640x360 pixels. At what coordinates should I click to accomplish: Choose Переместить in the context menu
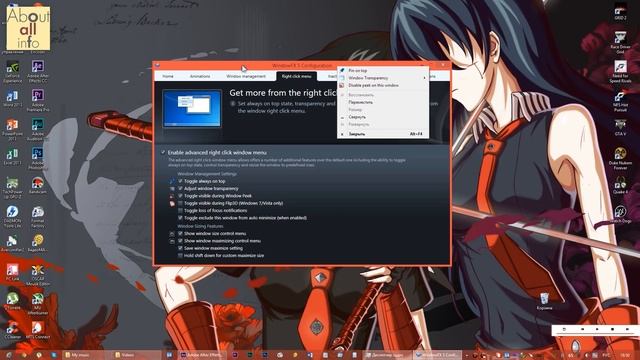tap(383, 102)
